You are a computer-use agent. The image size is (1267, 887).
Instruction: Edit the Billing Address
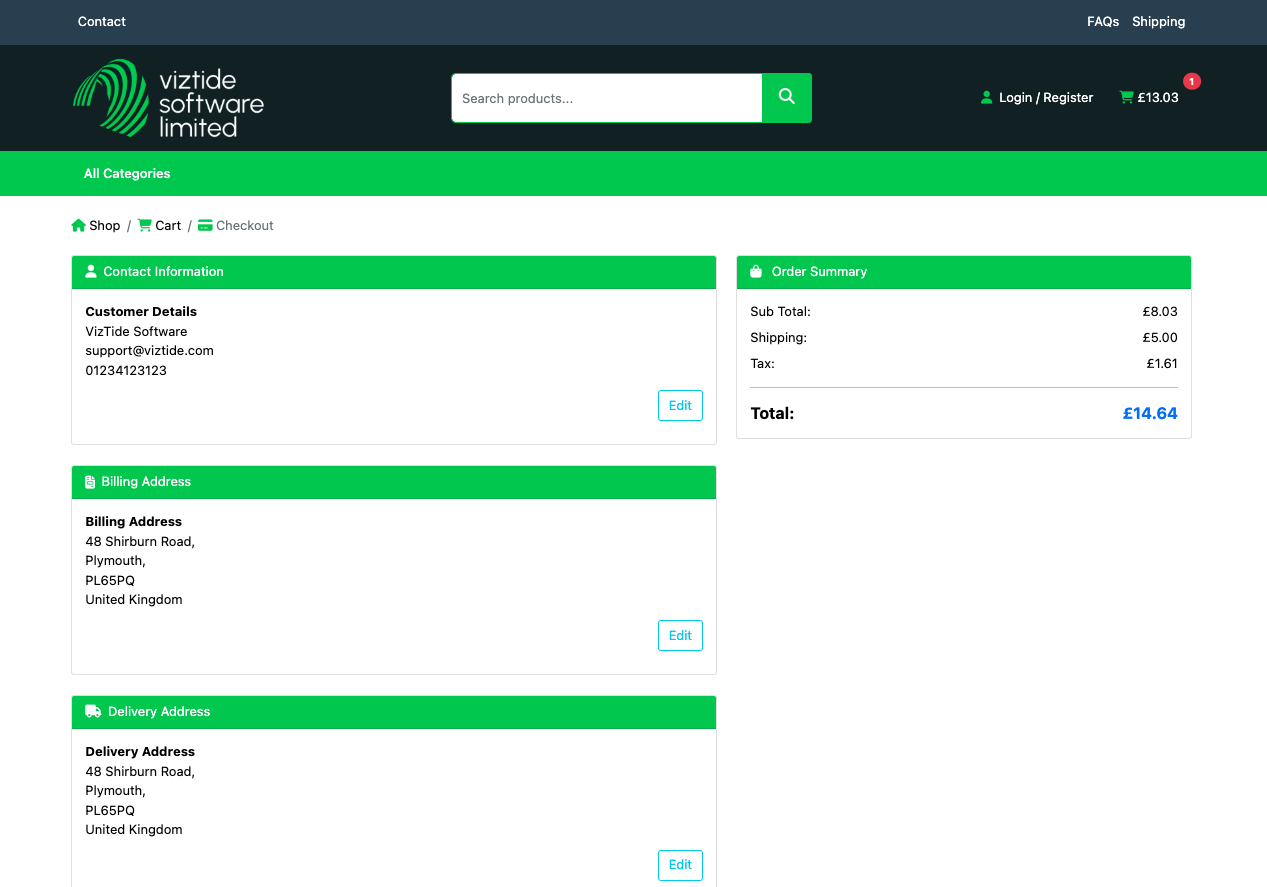pos(680,636)
